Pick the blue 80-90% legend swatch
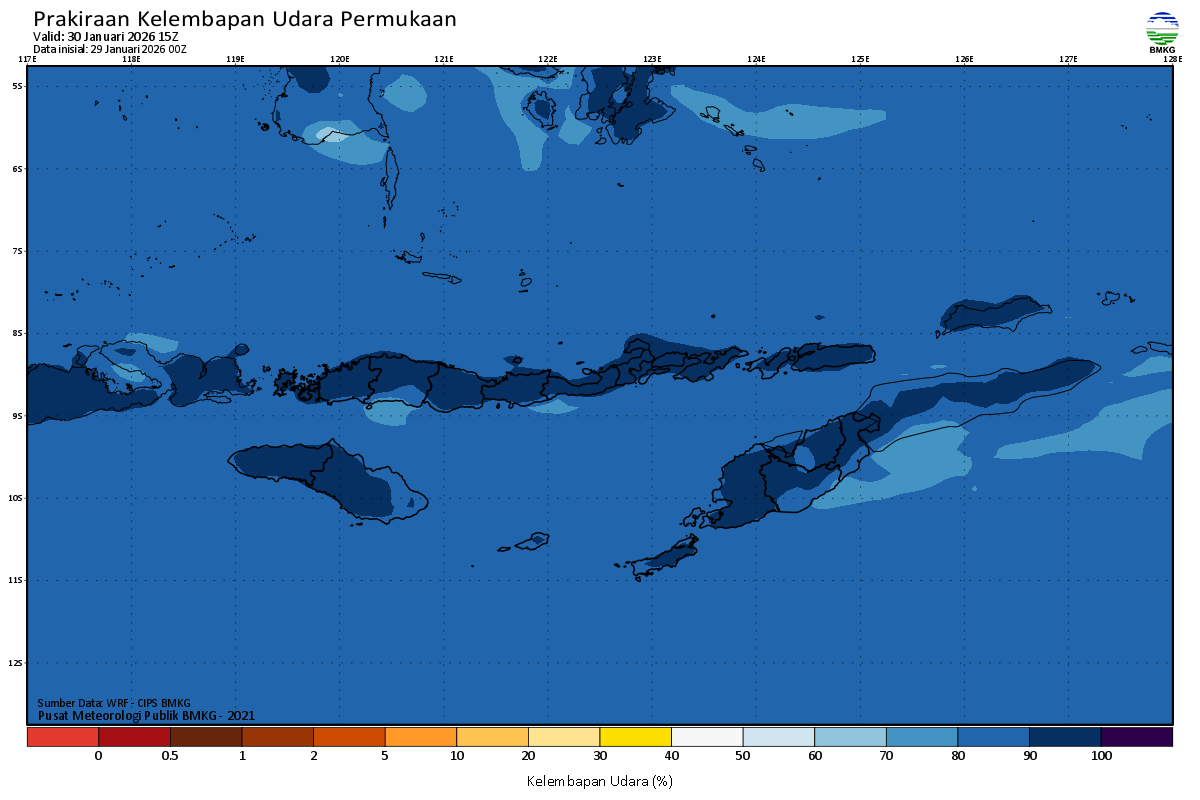This screenshot has height=800, width=1200. pyautogui.click(x=993, y=737)
